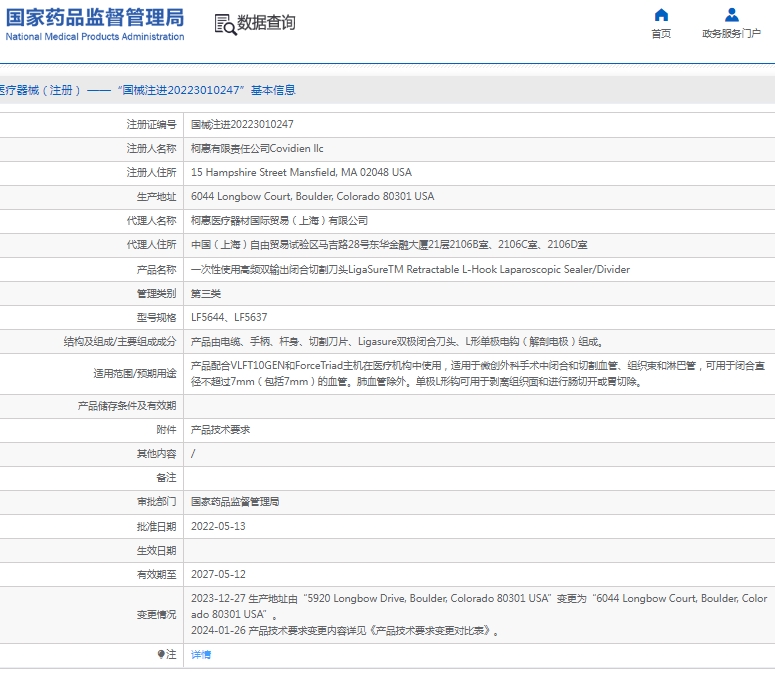Viewport: 775px width, 674px height.
Task: Select registration number value 国械注进20223010247
Action: pyautogui.click(x=242, y=124)
